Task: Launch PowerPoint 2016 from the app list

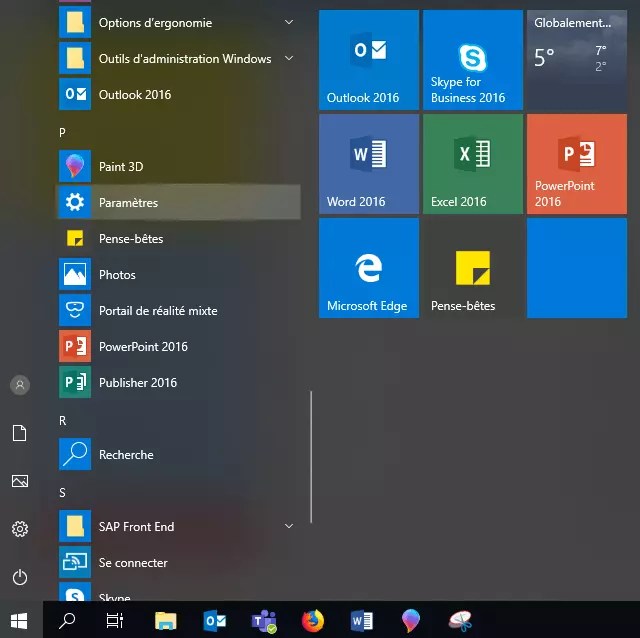Action: [180, 346]
